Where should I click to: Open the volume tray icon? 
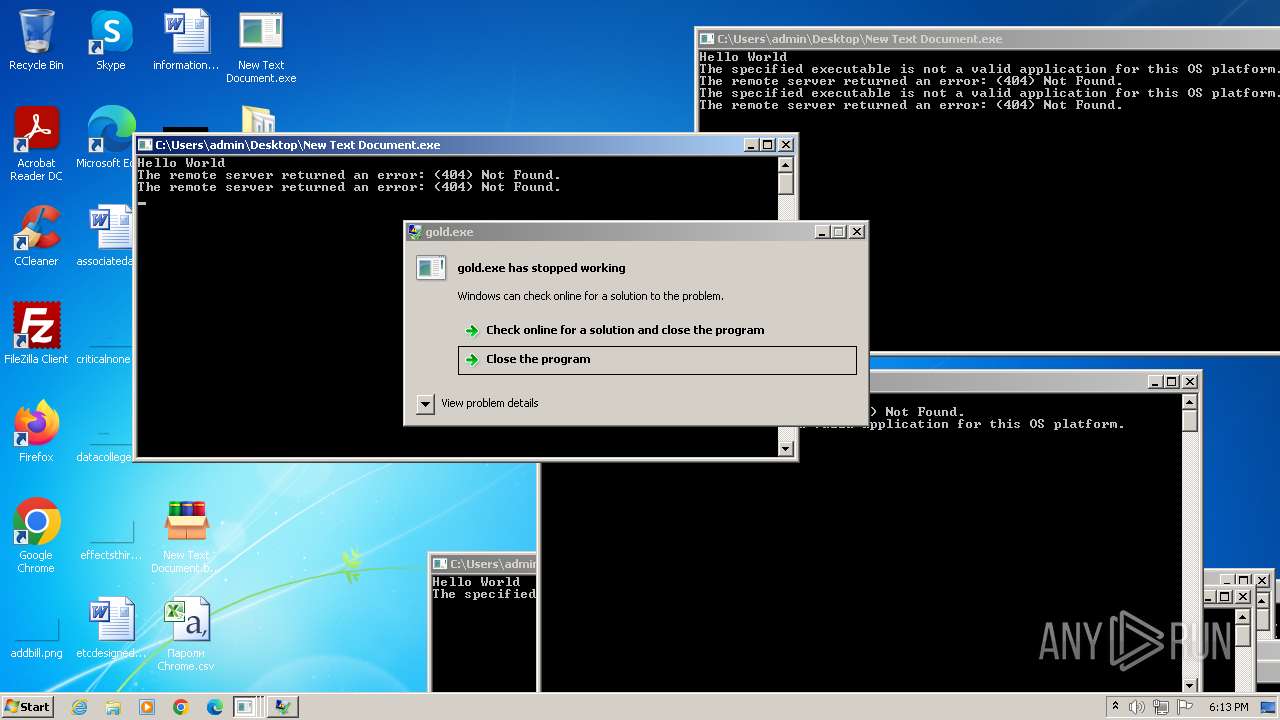pos(1137,707)
